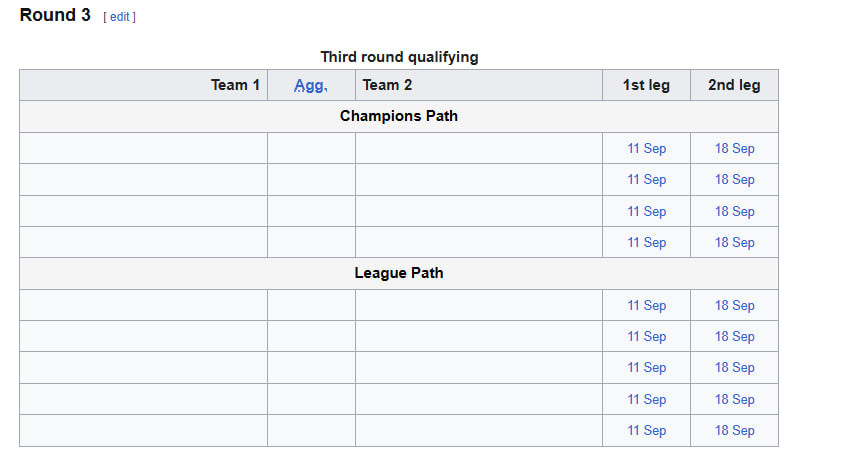
Task: Select 11 Sep in second Champions Path row
Action: [646, 180]
